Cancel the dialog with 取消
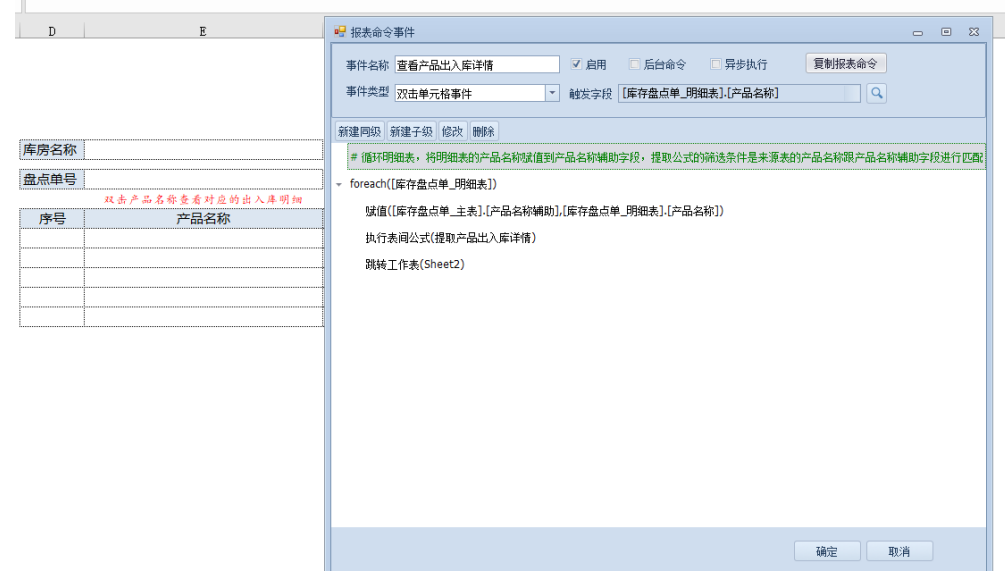1005x581 pixels. click(898, 551)
